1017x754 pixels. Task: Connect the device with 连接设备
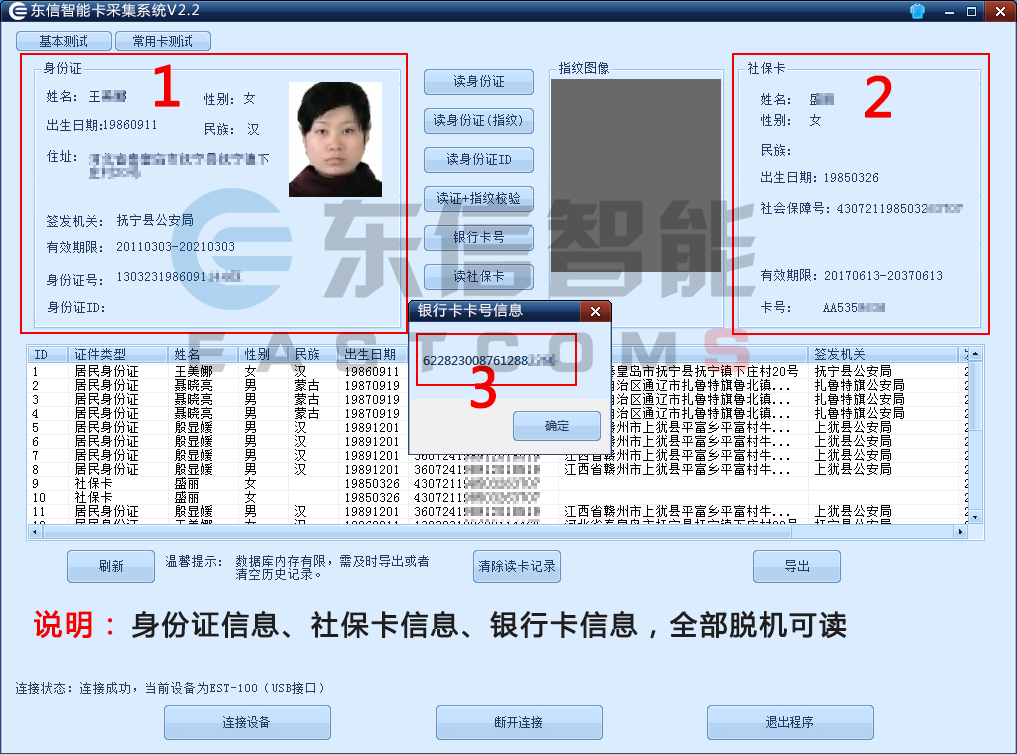[246, 722]
